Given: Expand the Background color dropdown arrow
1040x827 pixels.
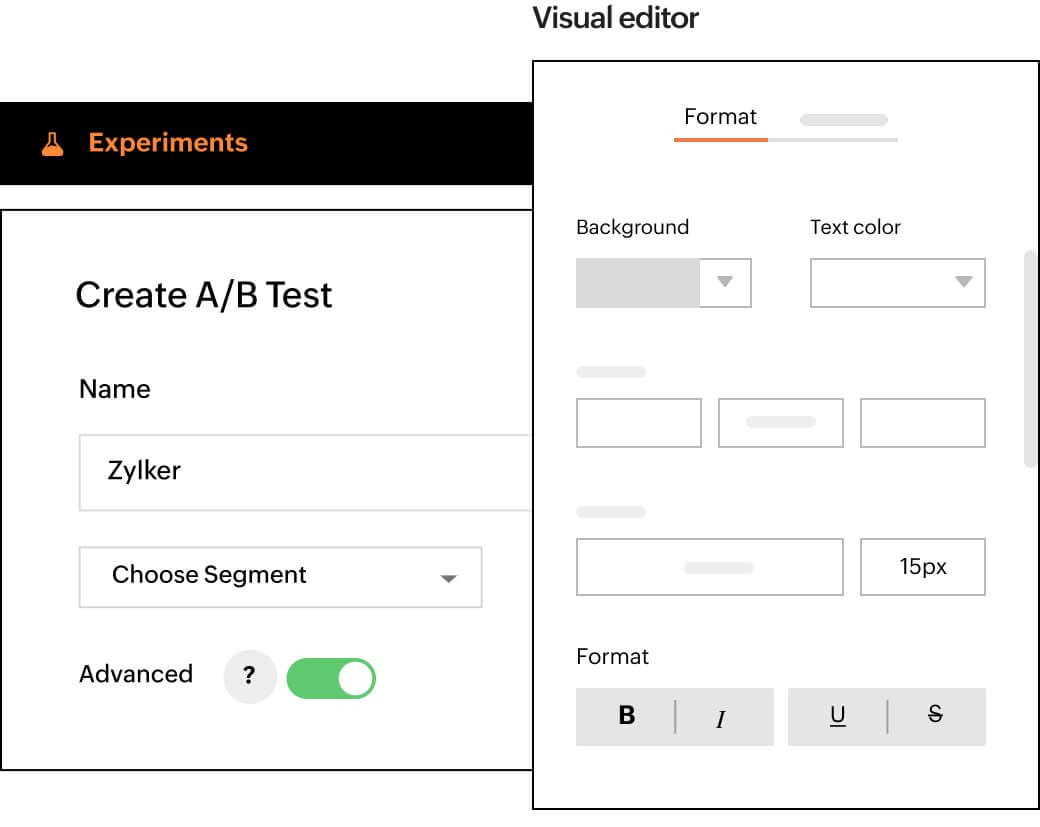Looking at the screenshot, I should point(725,283).
